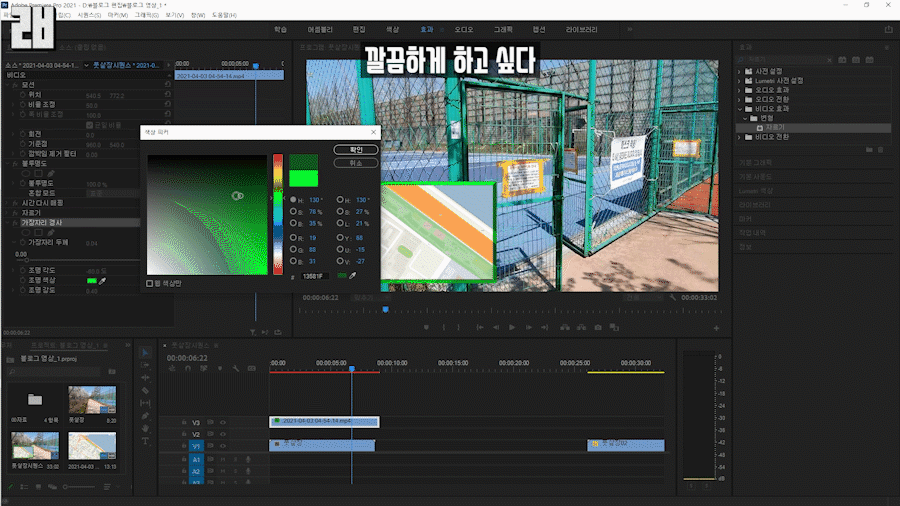Click the share/export icon at top right
The image size is (900, 506).
(x=889, y=29)
